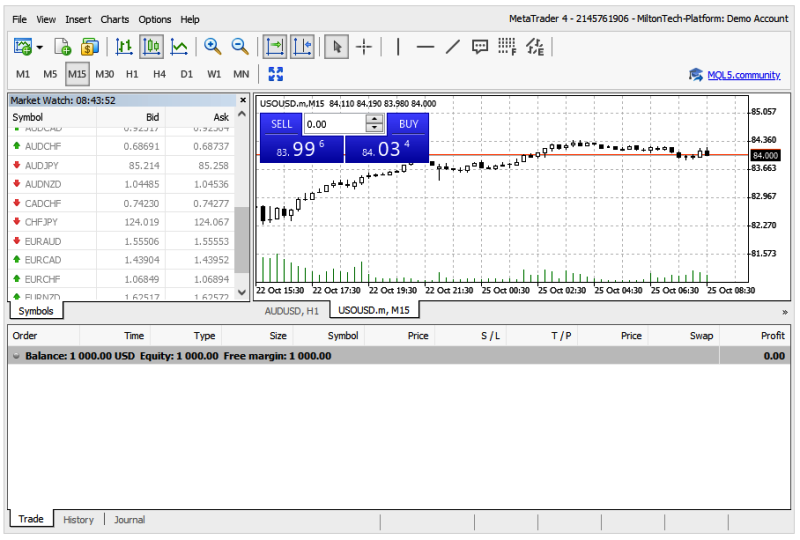Open the Equidistant channel tool
The width and height of the screenshot is (800, 540).
click(535, 46)
